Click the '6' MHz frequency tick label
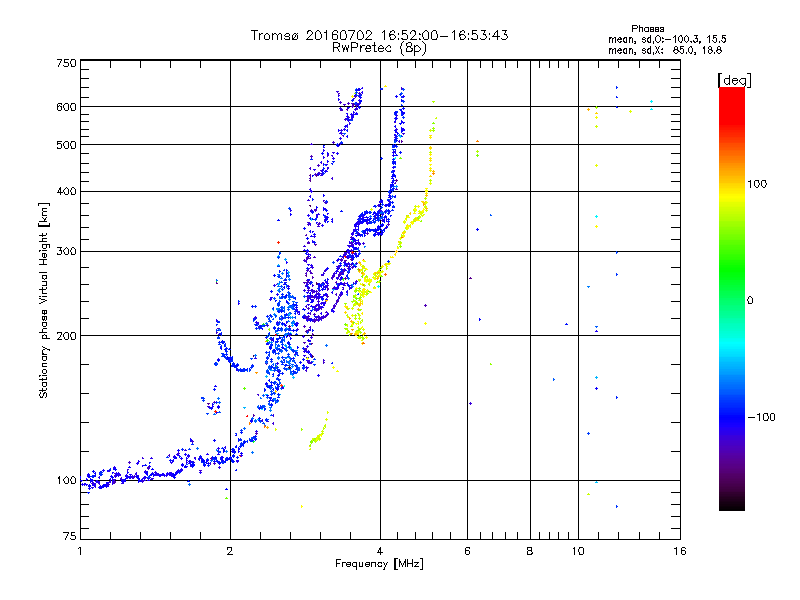 pyautogui.click(x=467, y=551)
